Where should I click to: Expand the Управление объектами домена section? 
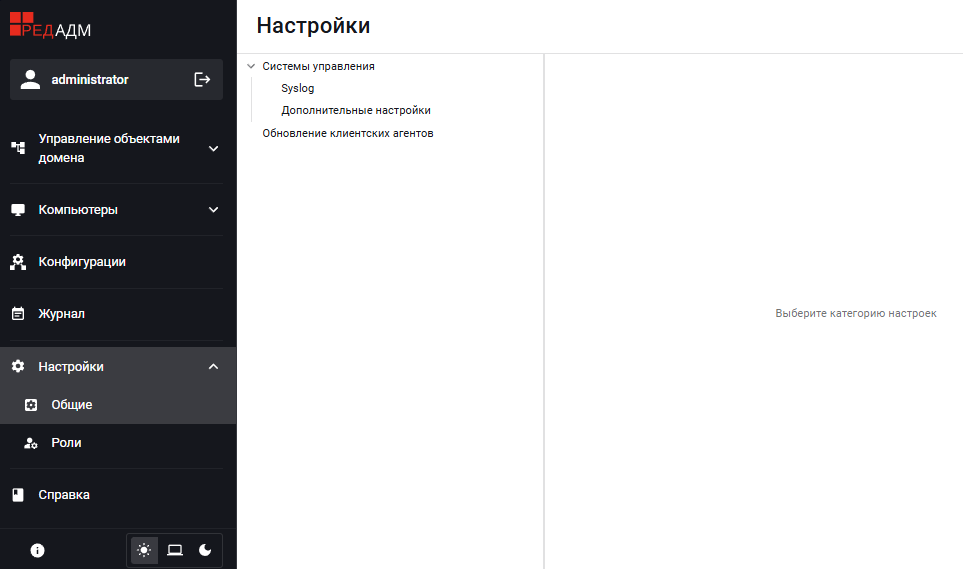[x=213, y=149]
